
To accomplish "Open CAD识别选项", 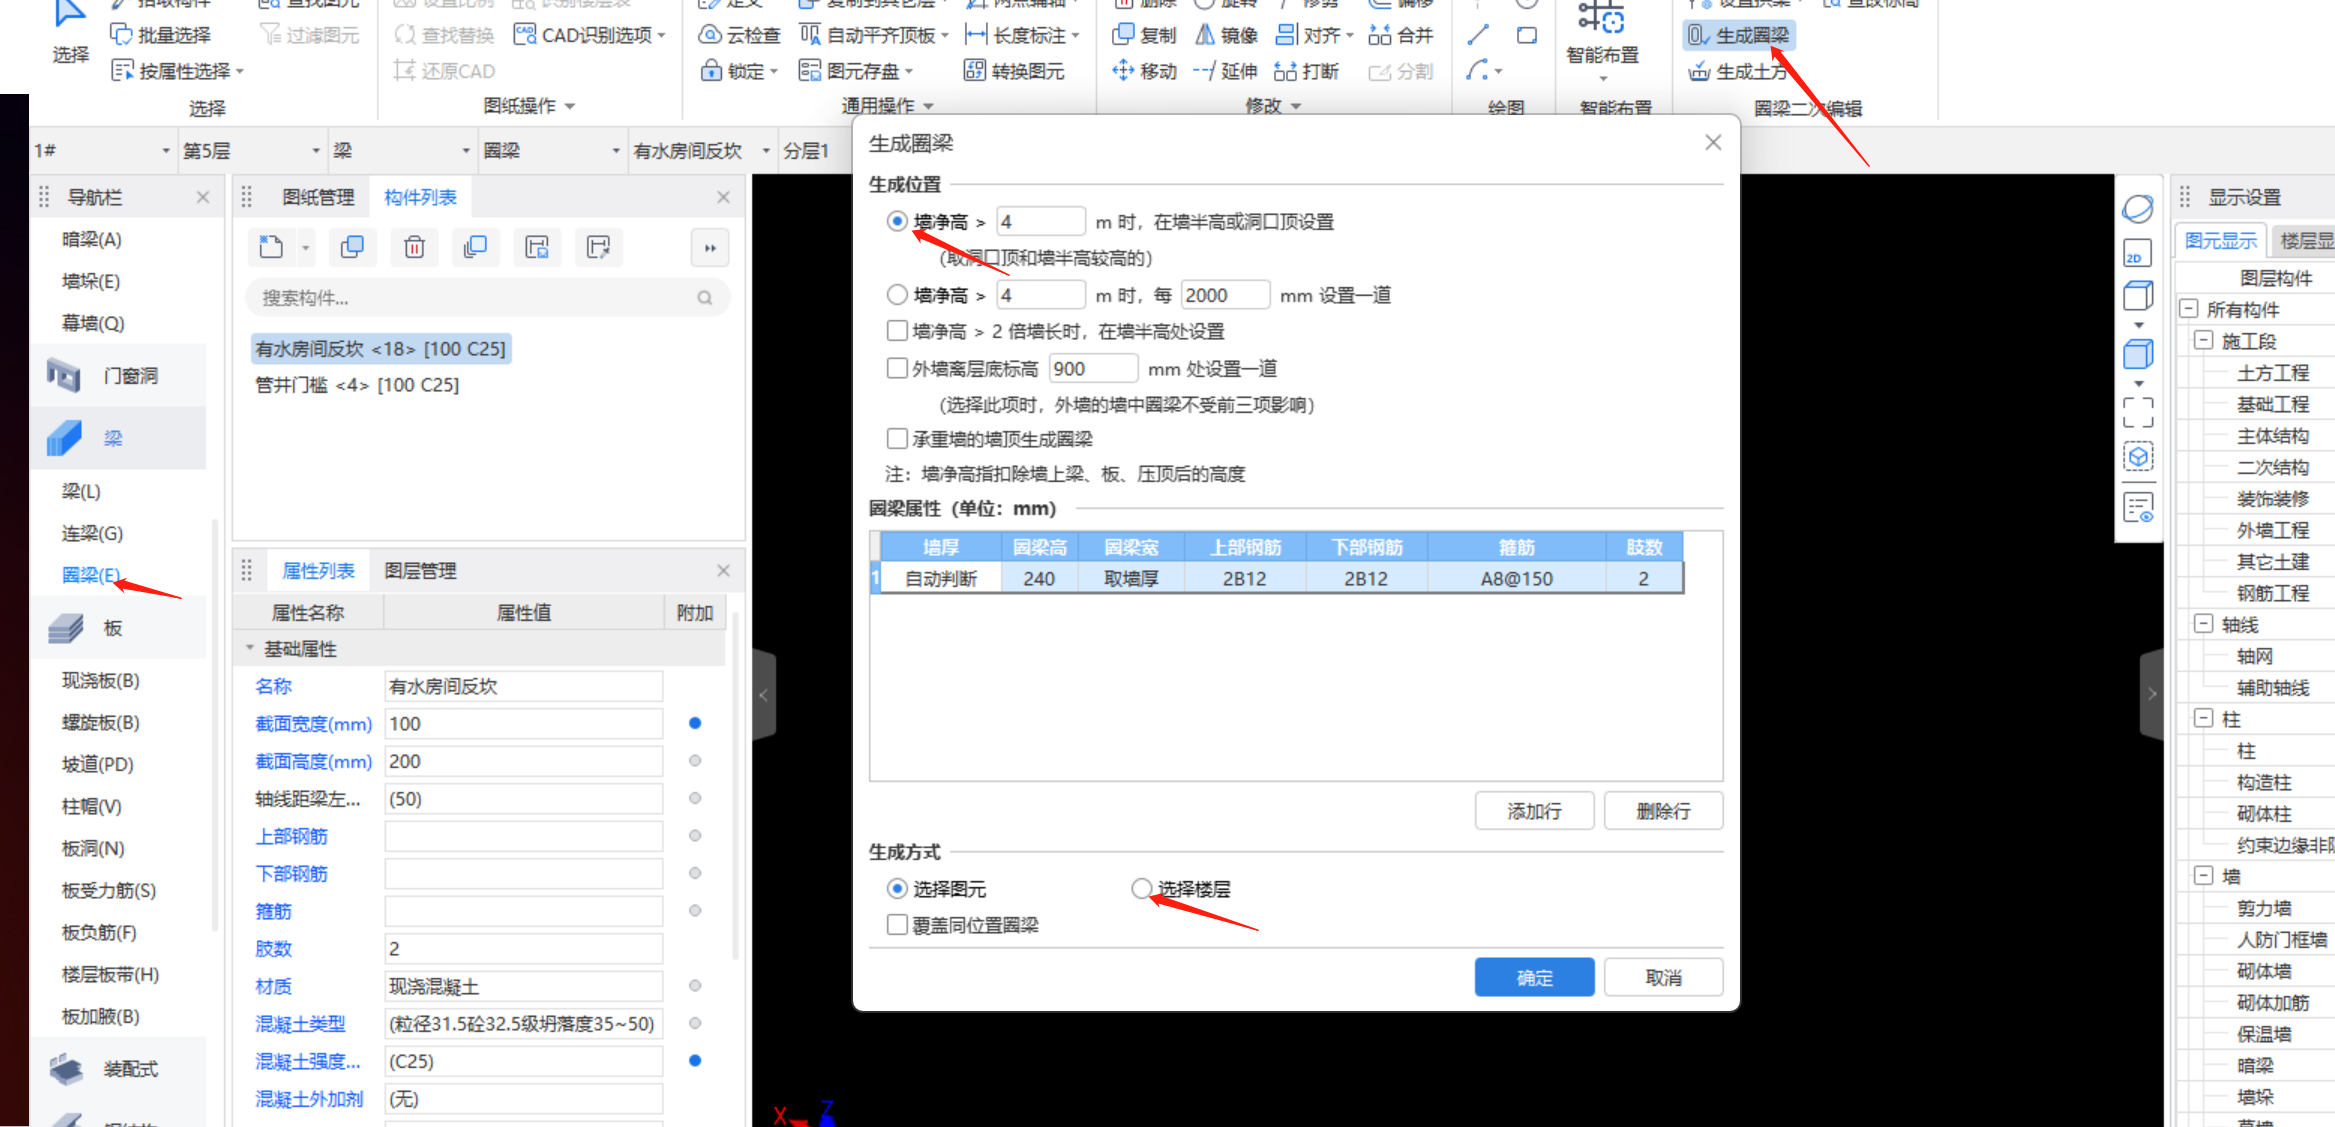I will (x=590, y=36).
